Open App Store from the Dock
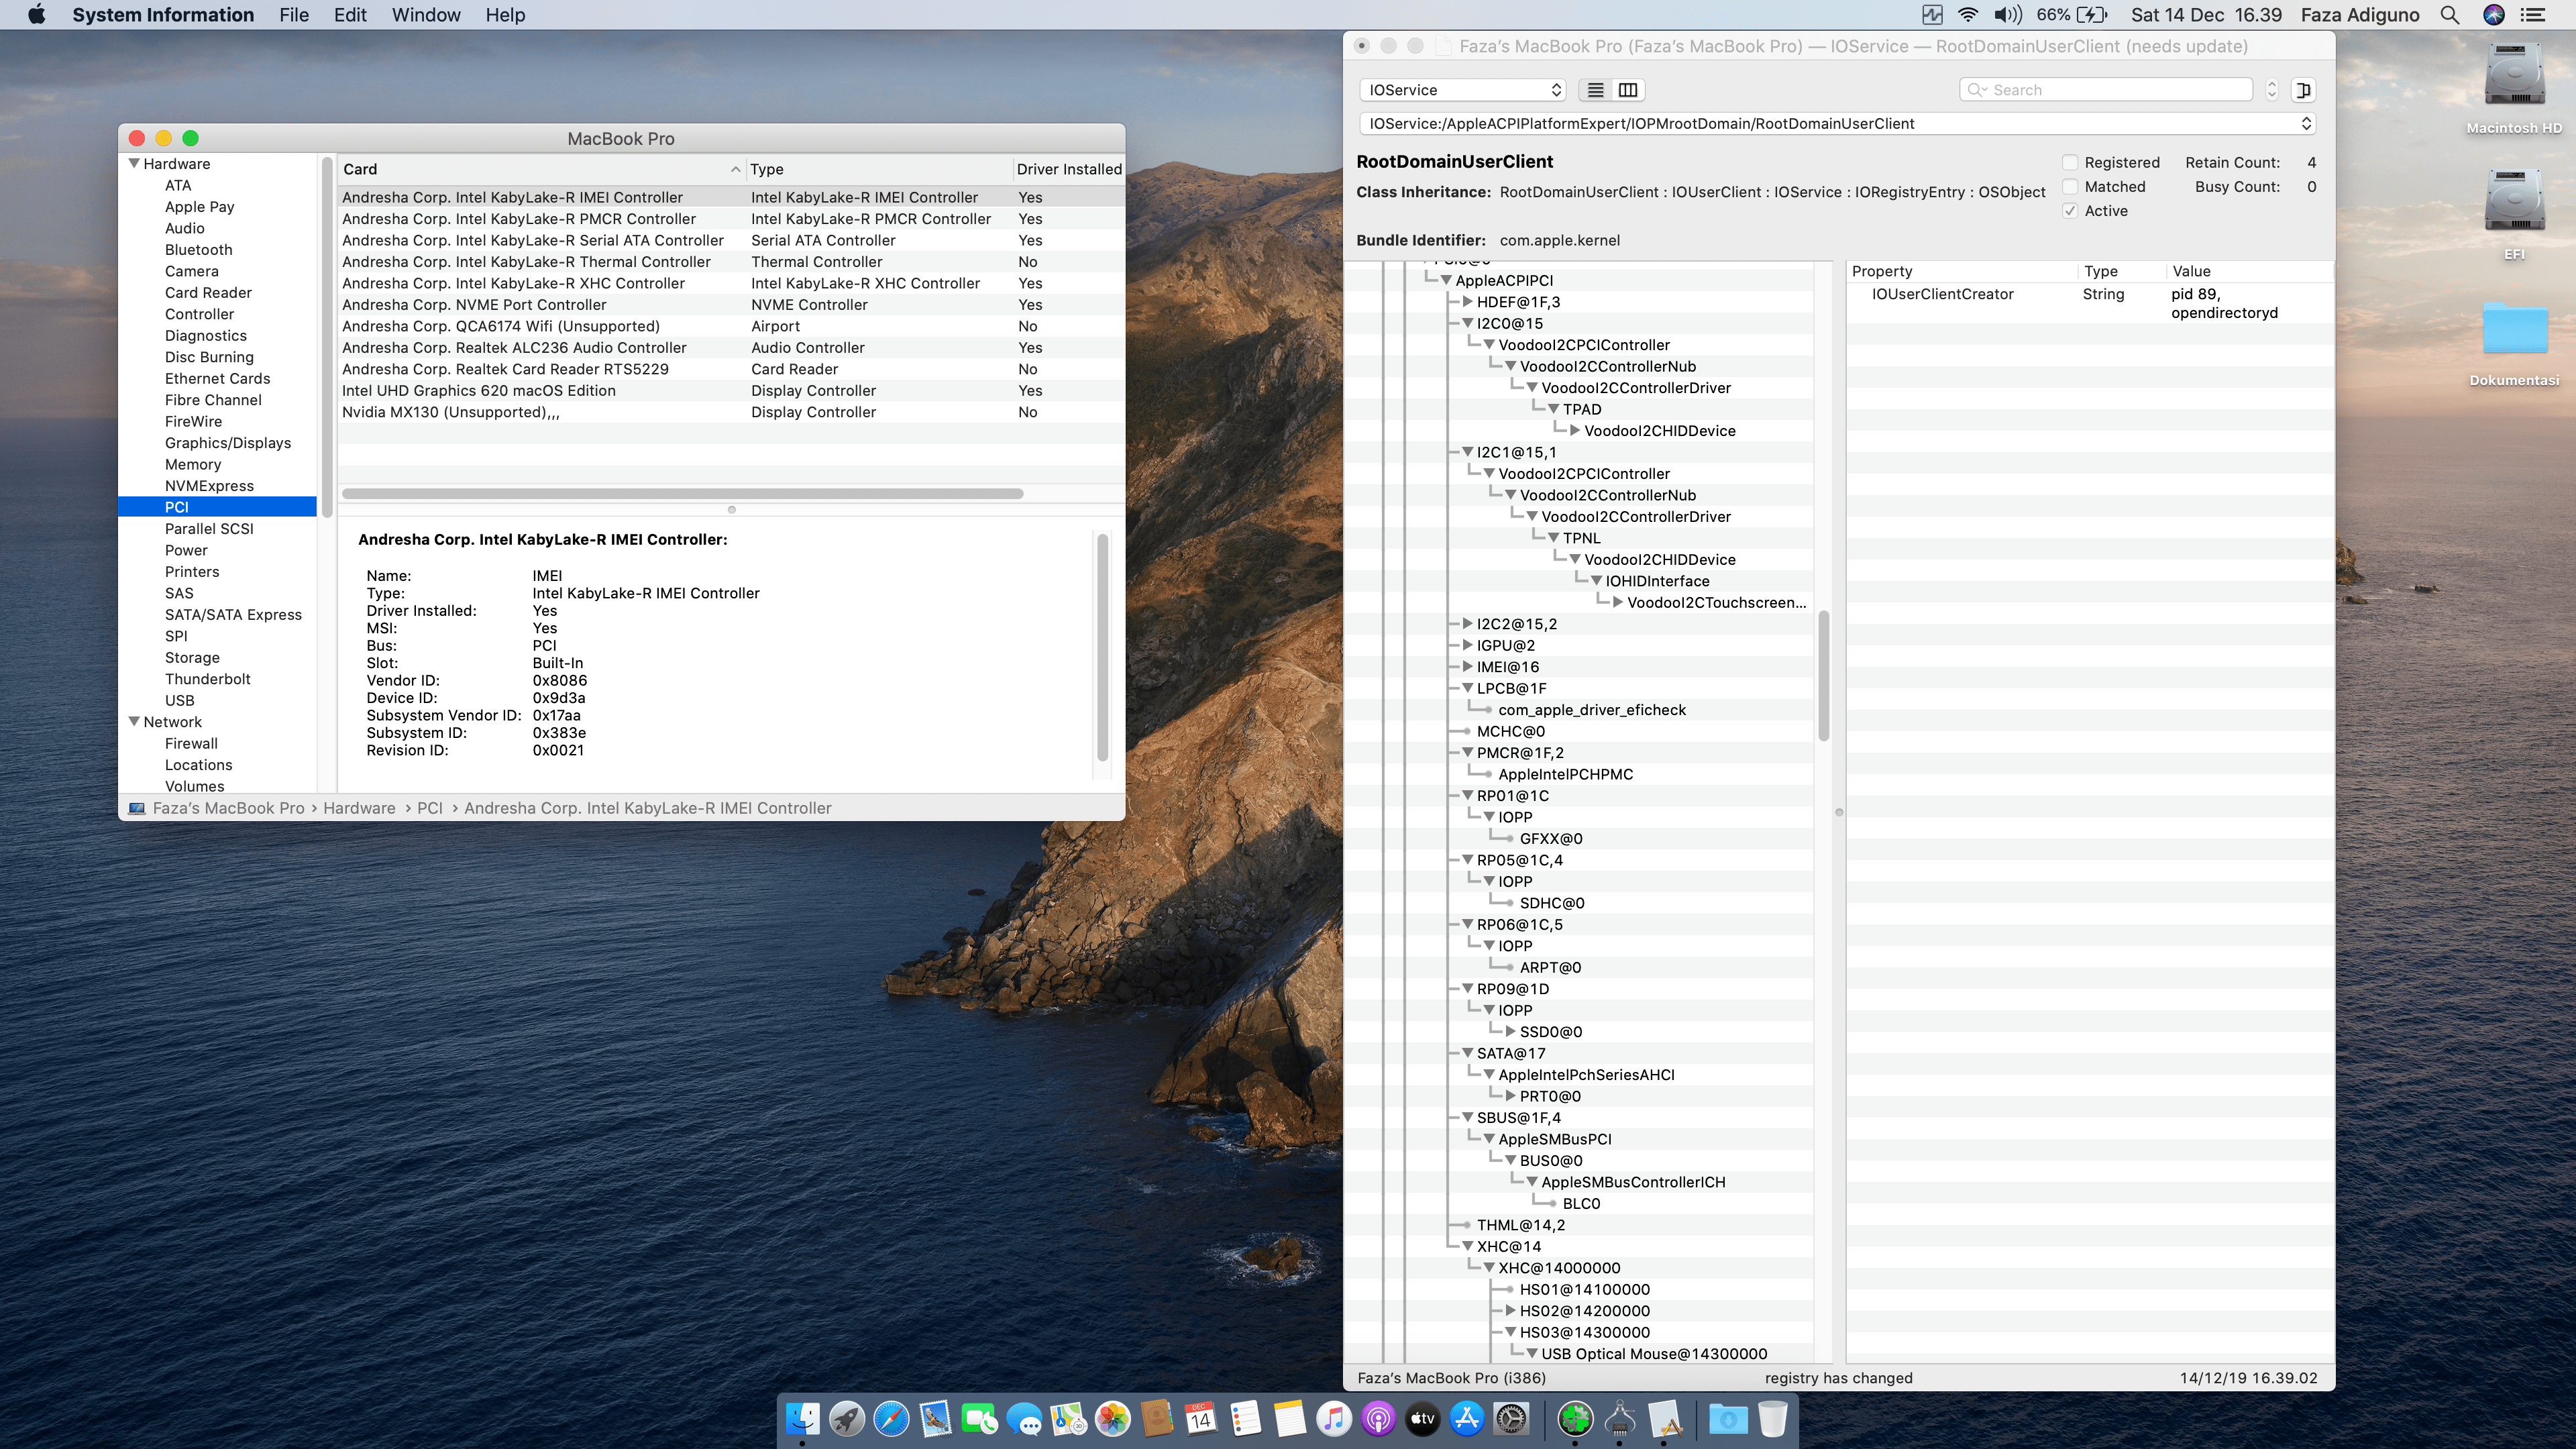Viewport: 2576px width, 1449px height. tap(1466, 1418)
